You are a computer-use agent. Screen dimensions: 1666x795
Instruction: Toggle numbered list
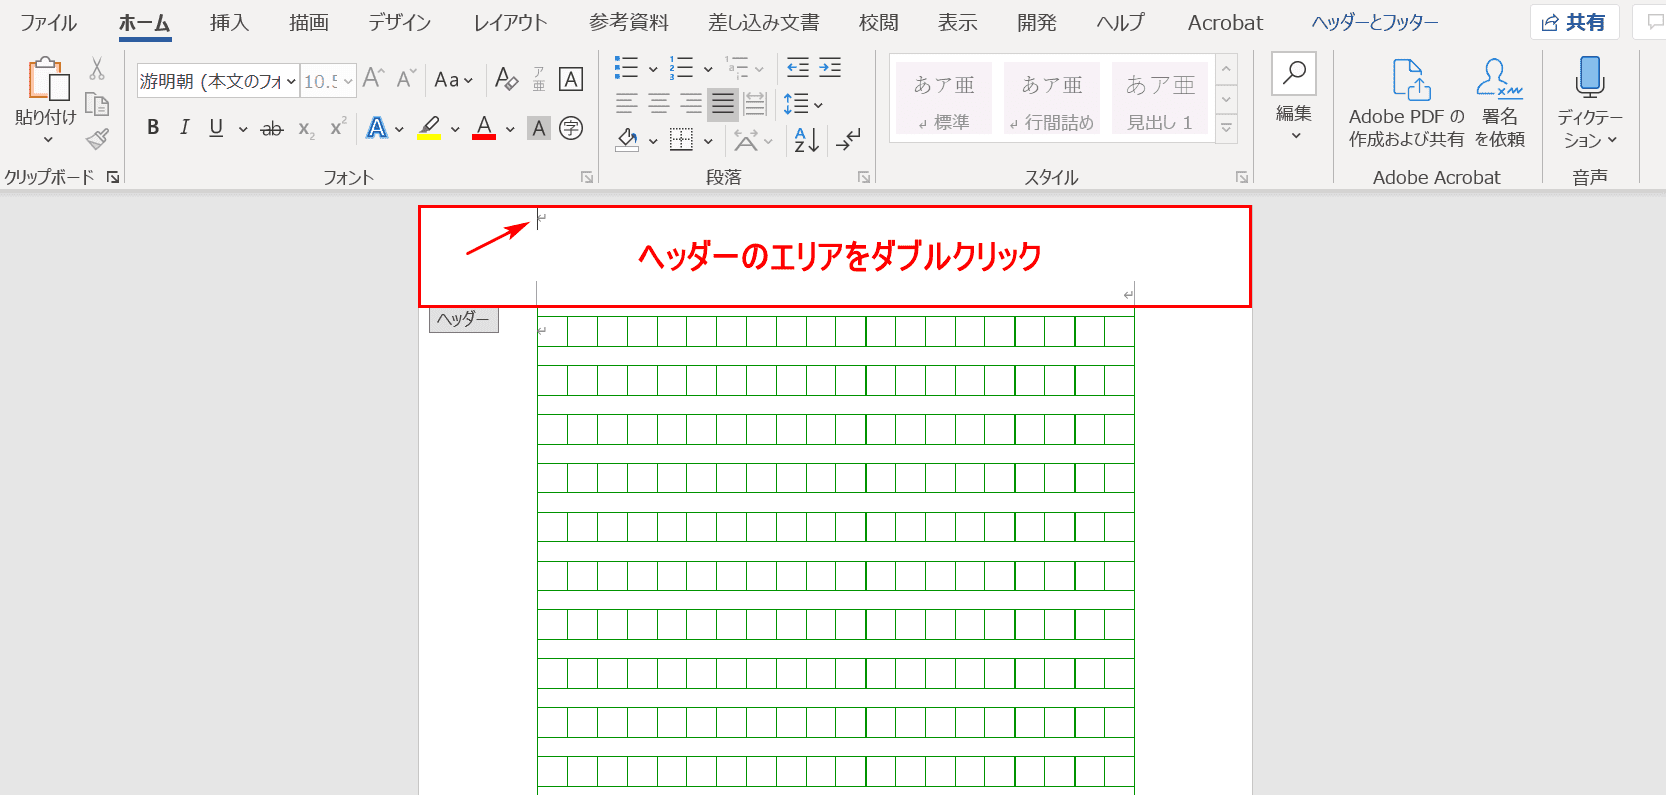[x=682, y=68]
